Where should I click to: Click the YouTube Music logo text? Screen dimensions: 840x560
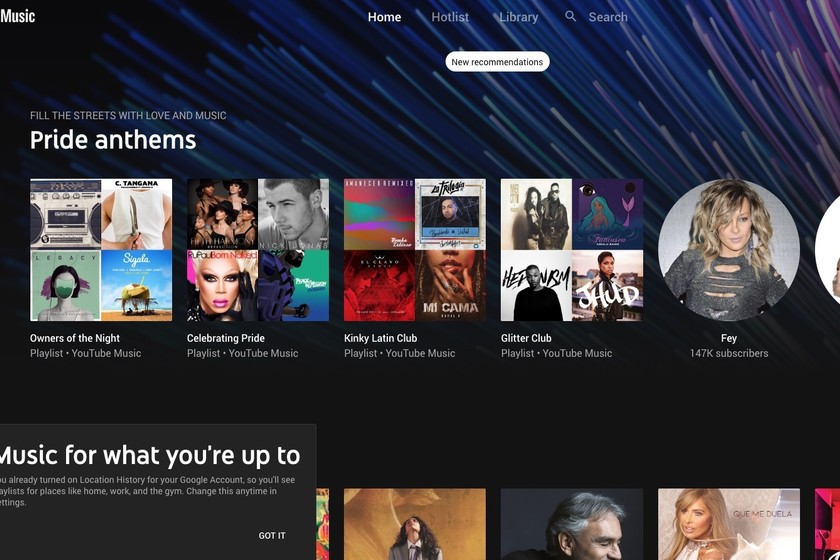(17, 16)
